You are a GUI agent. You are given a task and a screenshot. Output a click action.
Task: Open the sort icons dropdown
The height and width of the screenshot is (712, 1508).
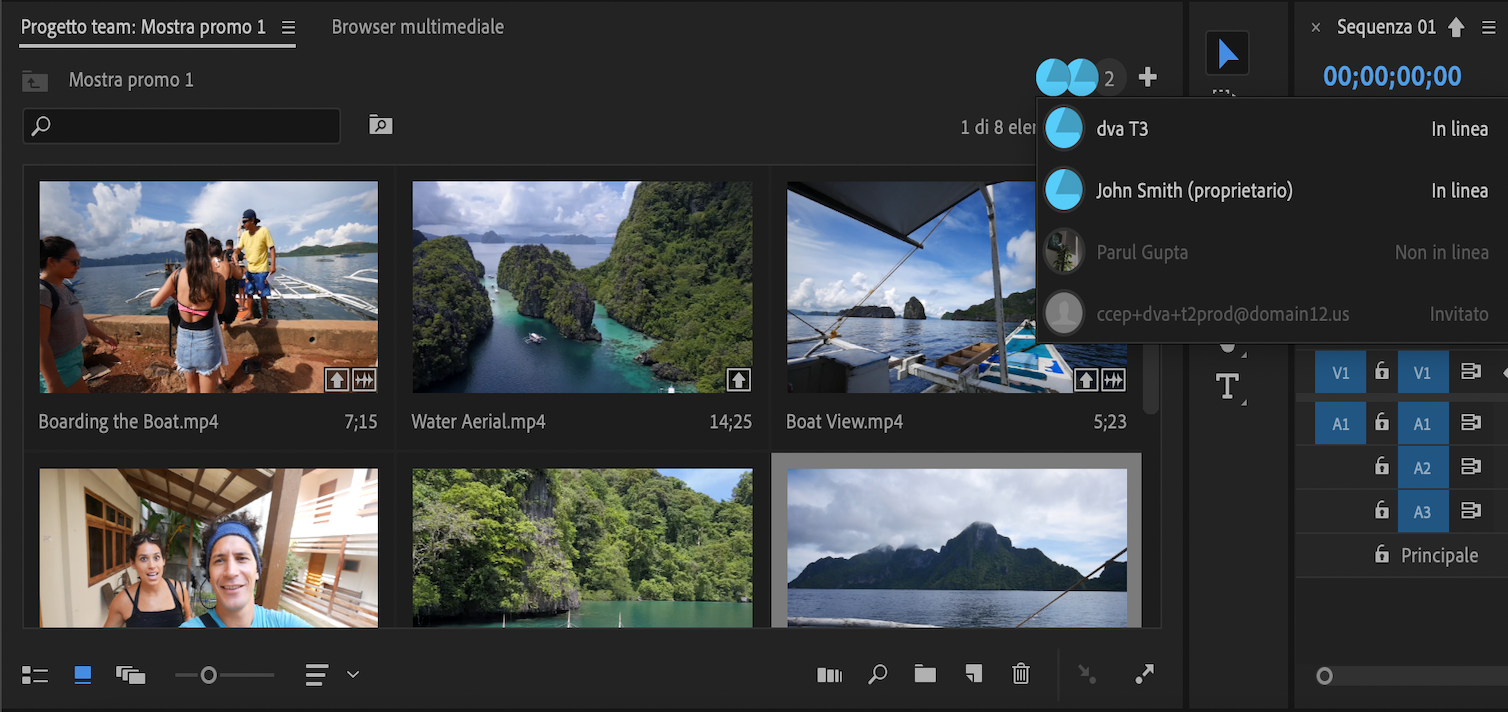pyautogui.click(x=317, y=675)
